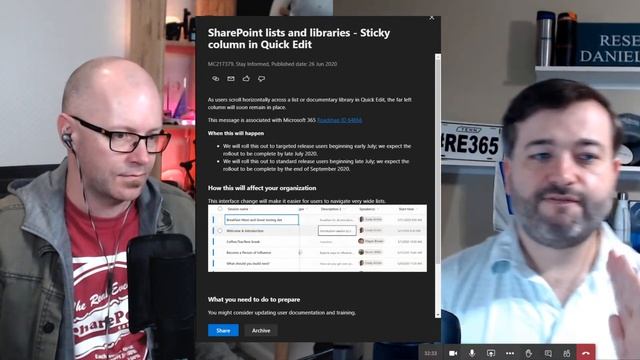This screenshot has width=640, height=360.
Task: Mute the microphone in the meeting toolbar
Action: coord(472,353)
